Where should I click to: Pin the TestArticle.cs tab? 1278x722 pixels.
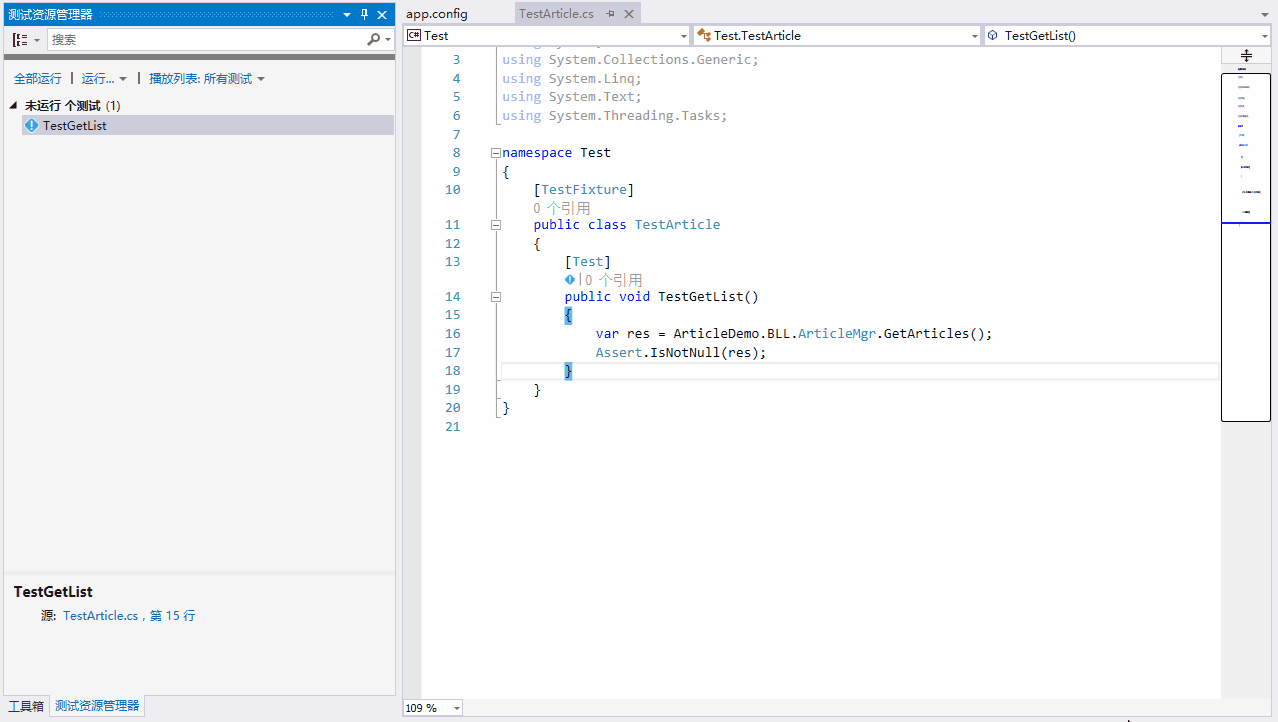(x=611, y=14)
